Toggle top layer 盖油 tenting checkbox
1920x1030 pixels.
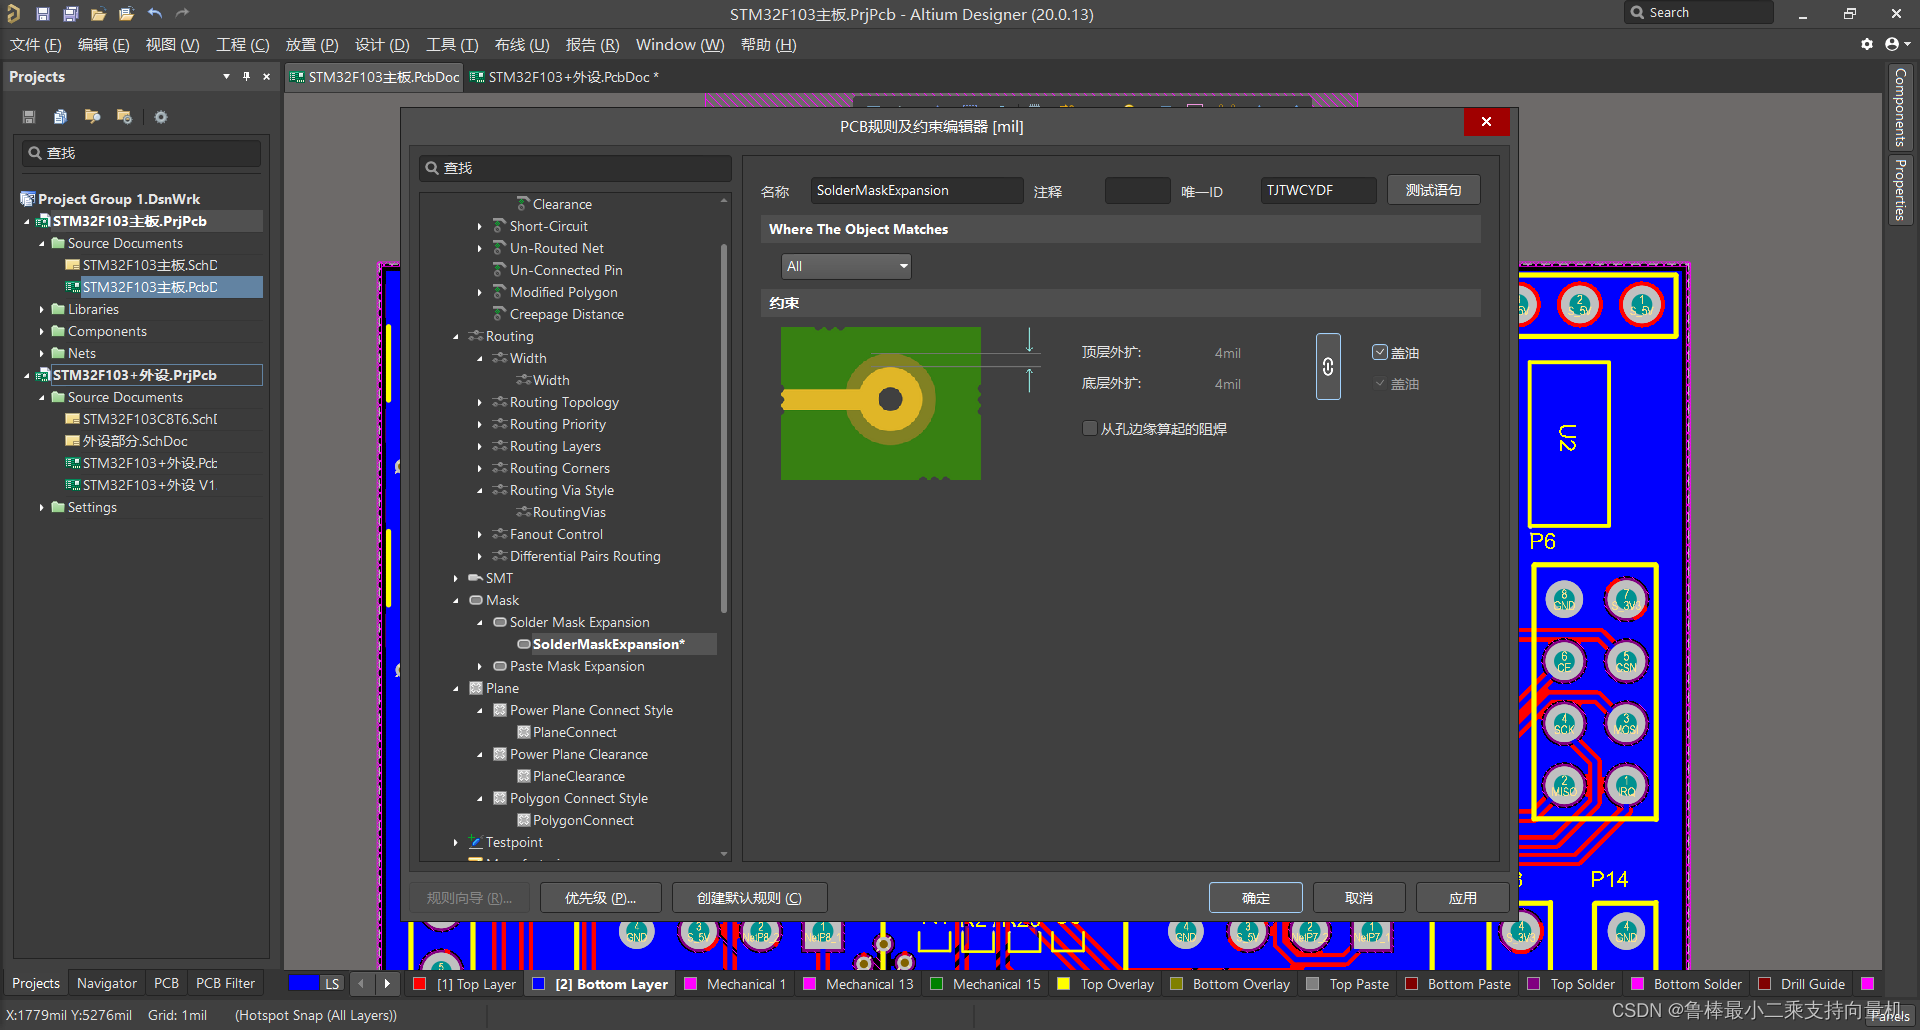pos(1380,352)
